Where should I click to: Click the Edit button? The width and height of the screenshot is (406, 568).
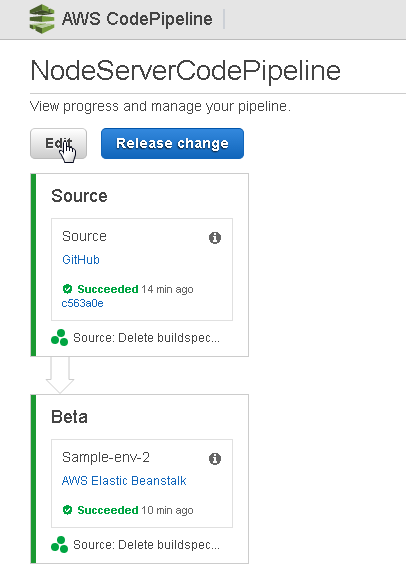point(58,143)
